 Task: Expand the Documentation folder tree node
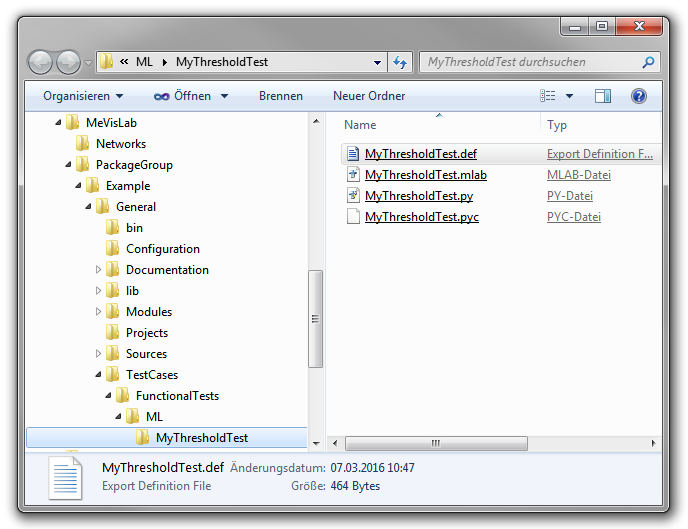tap(99, 270)
